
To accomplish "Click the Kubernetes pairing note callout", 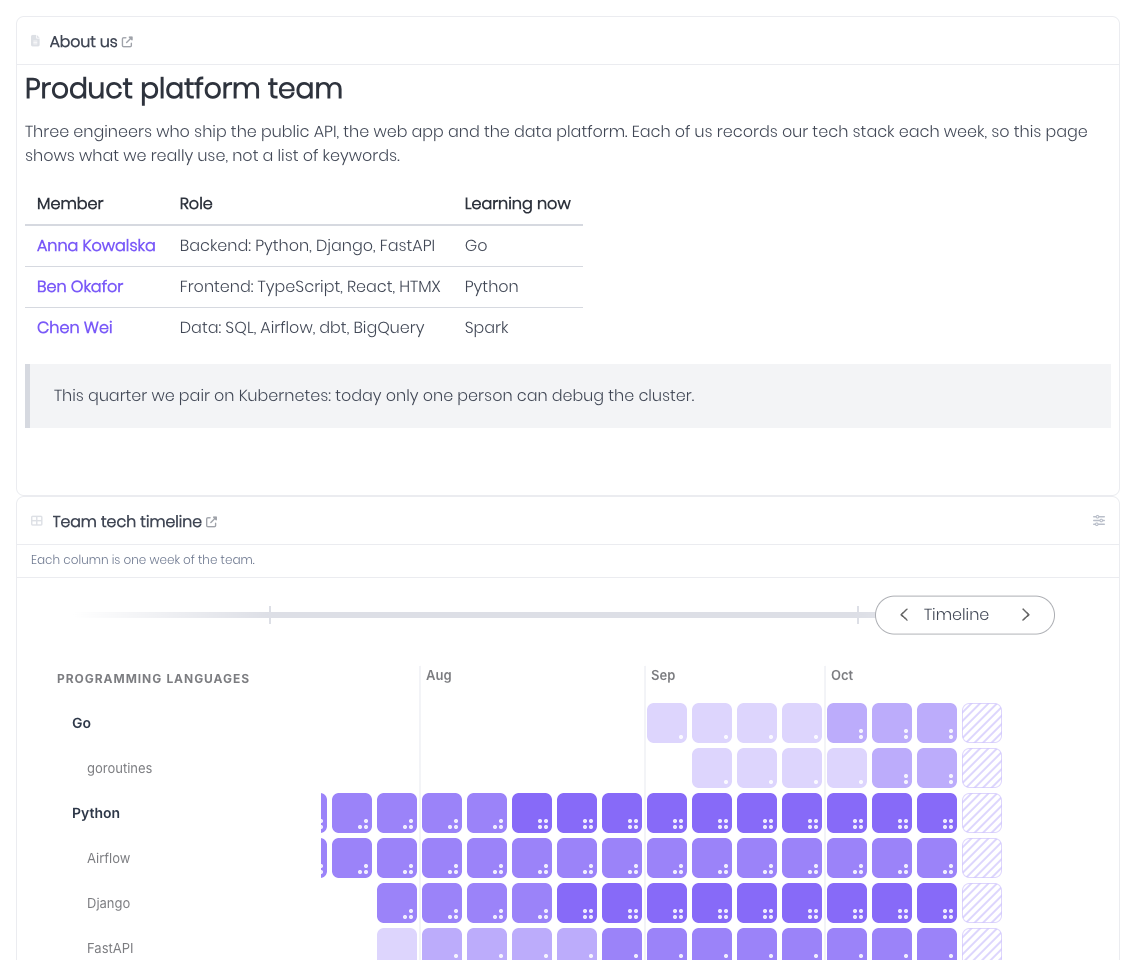I will (568, 396).
